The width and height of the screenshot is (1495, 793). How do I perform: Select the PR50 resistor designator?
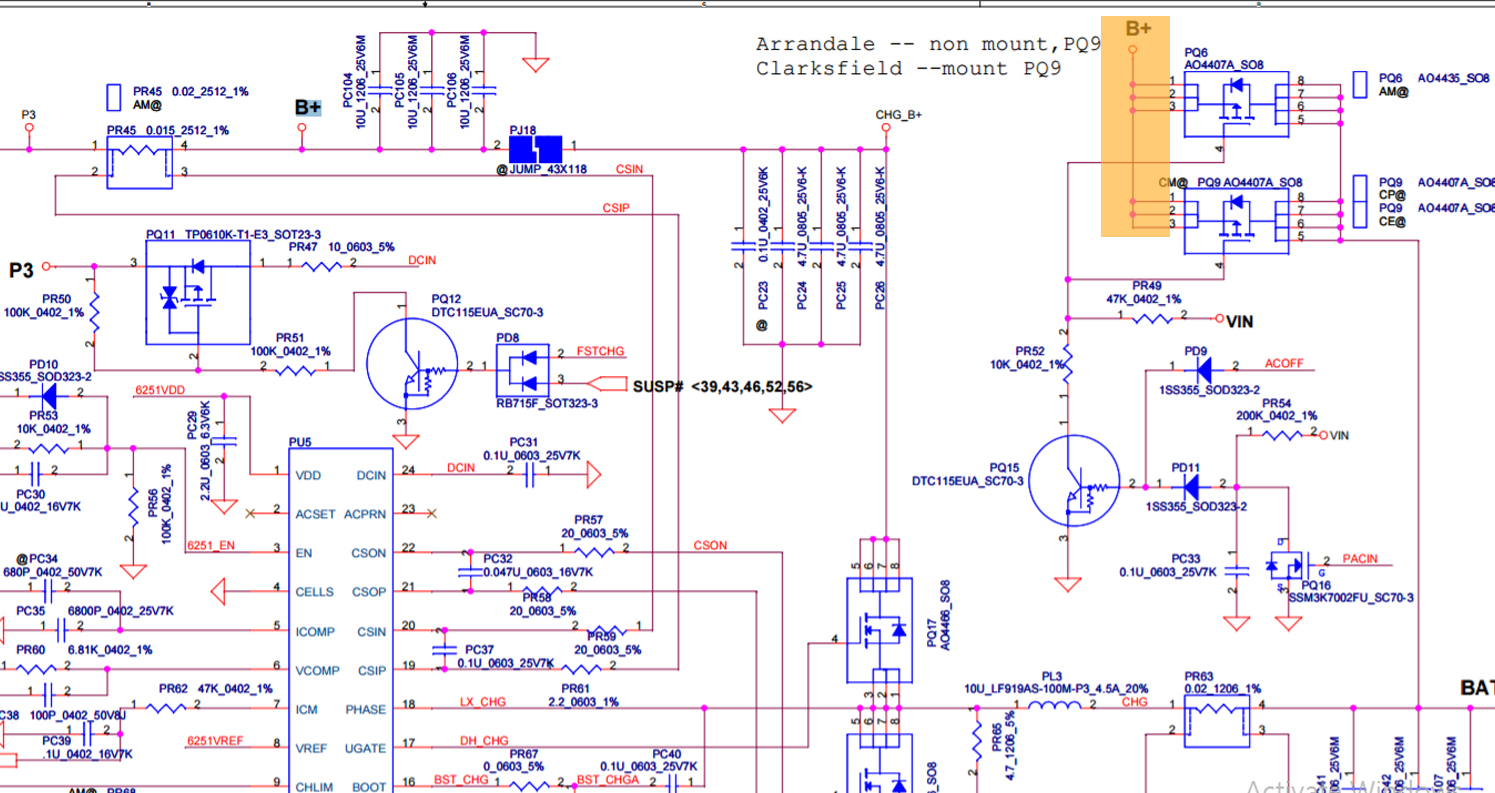[x=57, y=299]
